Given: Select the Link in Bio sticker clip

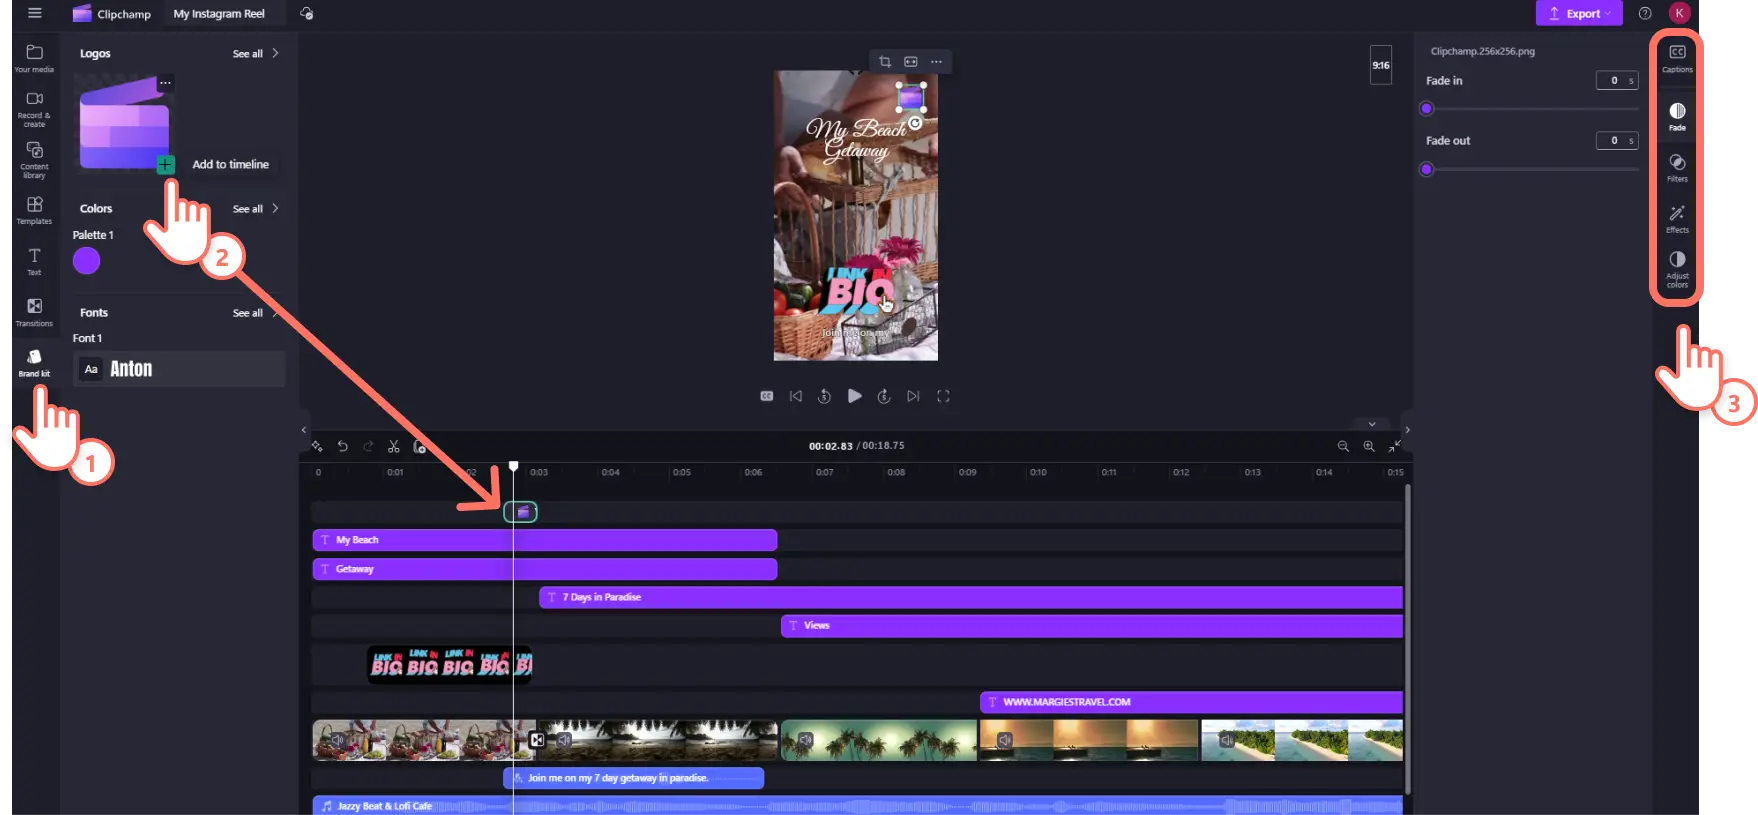Looking at the screenshot, I should coord(450,664).
